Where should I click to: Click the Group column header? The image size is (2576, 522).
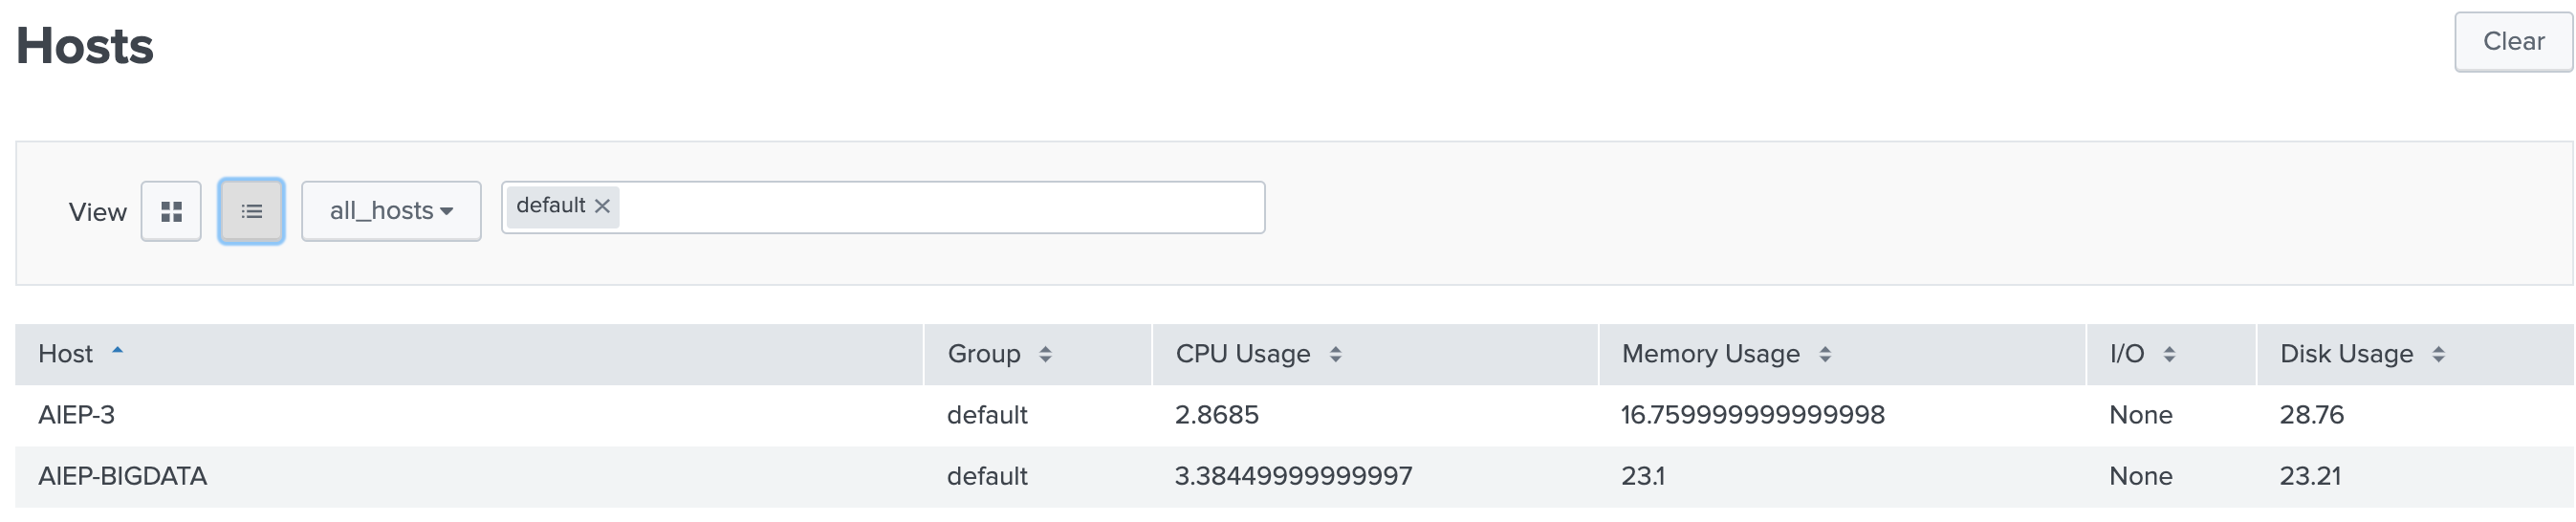click(x=984, y=354)
